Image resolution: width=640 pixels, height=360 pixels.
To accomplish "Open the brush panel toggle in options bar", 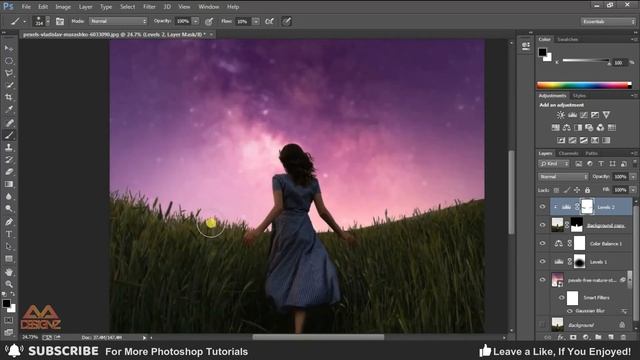I will (60, 21).
